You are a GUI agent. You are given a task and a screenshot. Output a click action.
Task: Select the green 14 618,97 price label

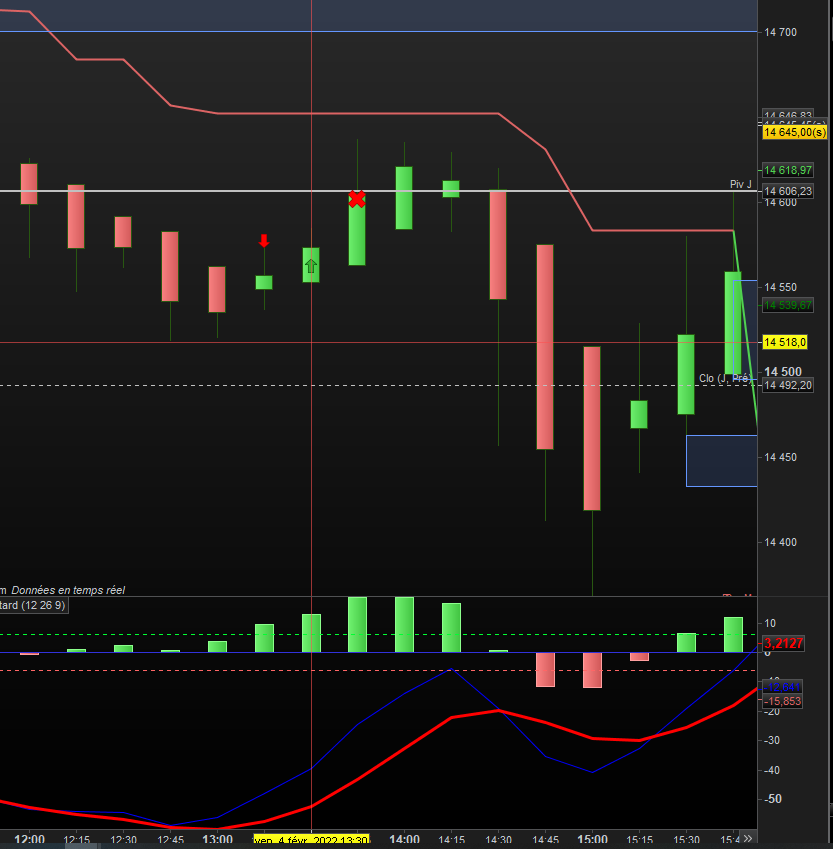[788, 170]
